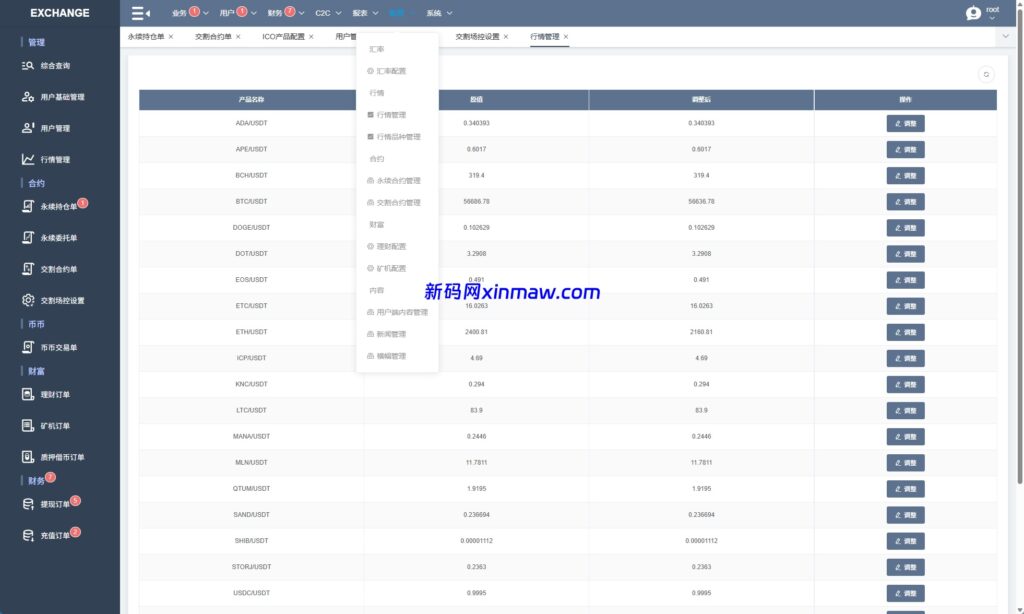The image size is (1024, 614).
Task: Click the 提现订单 icon in sidebar
Action: pyautogui.click(x=29, y=504)
